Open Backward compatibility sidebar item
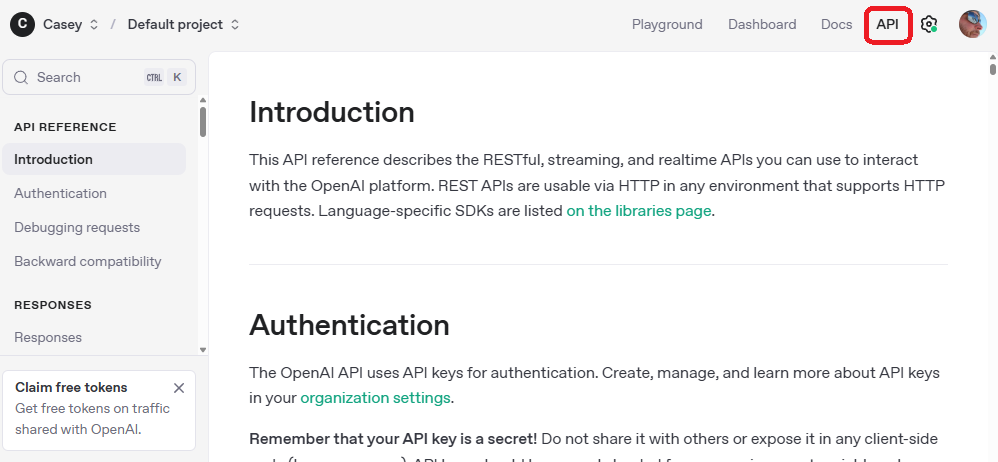Screen dimensions: 998x462 (87, 261)
